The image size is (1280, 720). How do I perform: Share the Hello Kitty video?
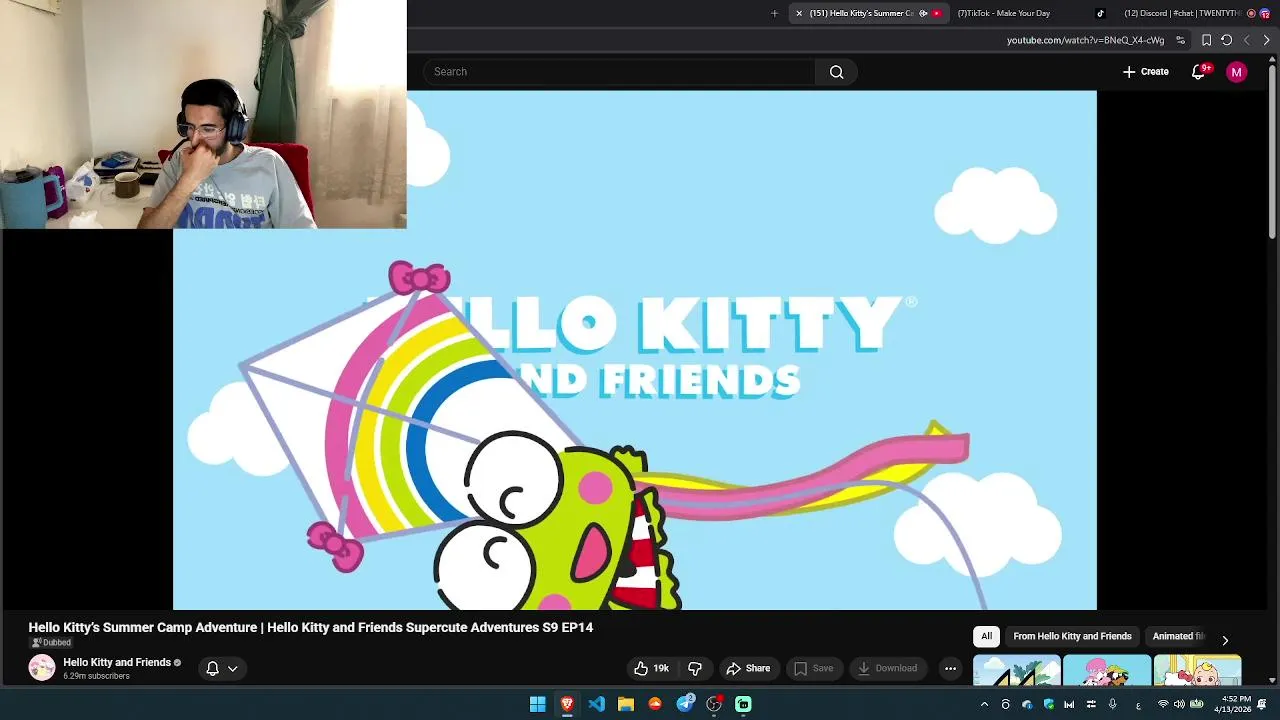[x=748, y=668]
